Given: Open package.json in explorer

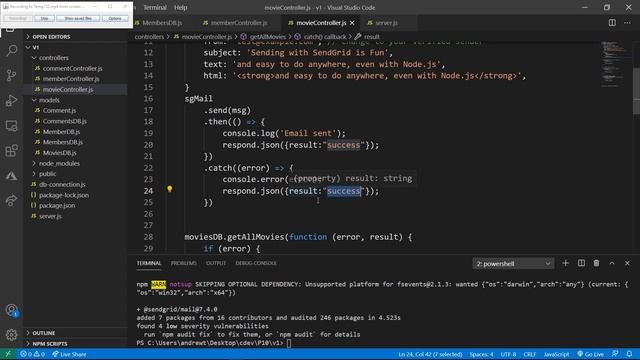Looking at the screenshot, I should click(x=57, y=205).
